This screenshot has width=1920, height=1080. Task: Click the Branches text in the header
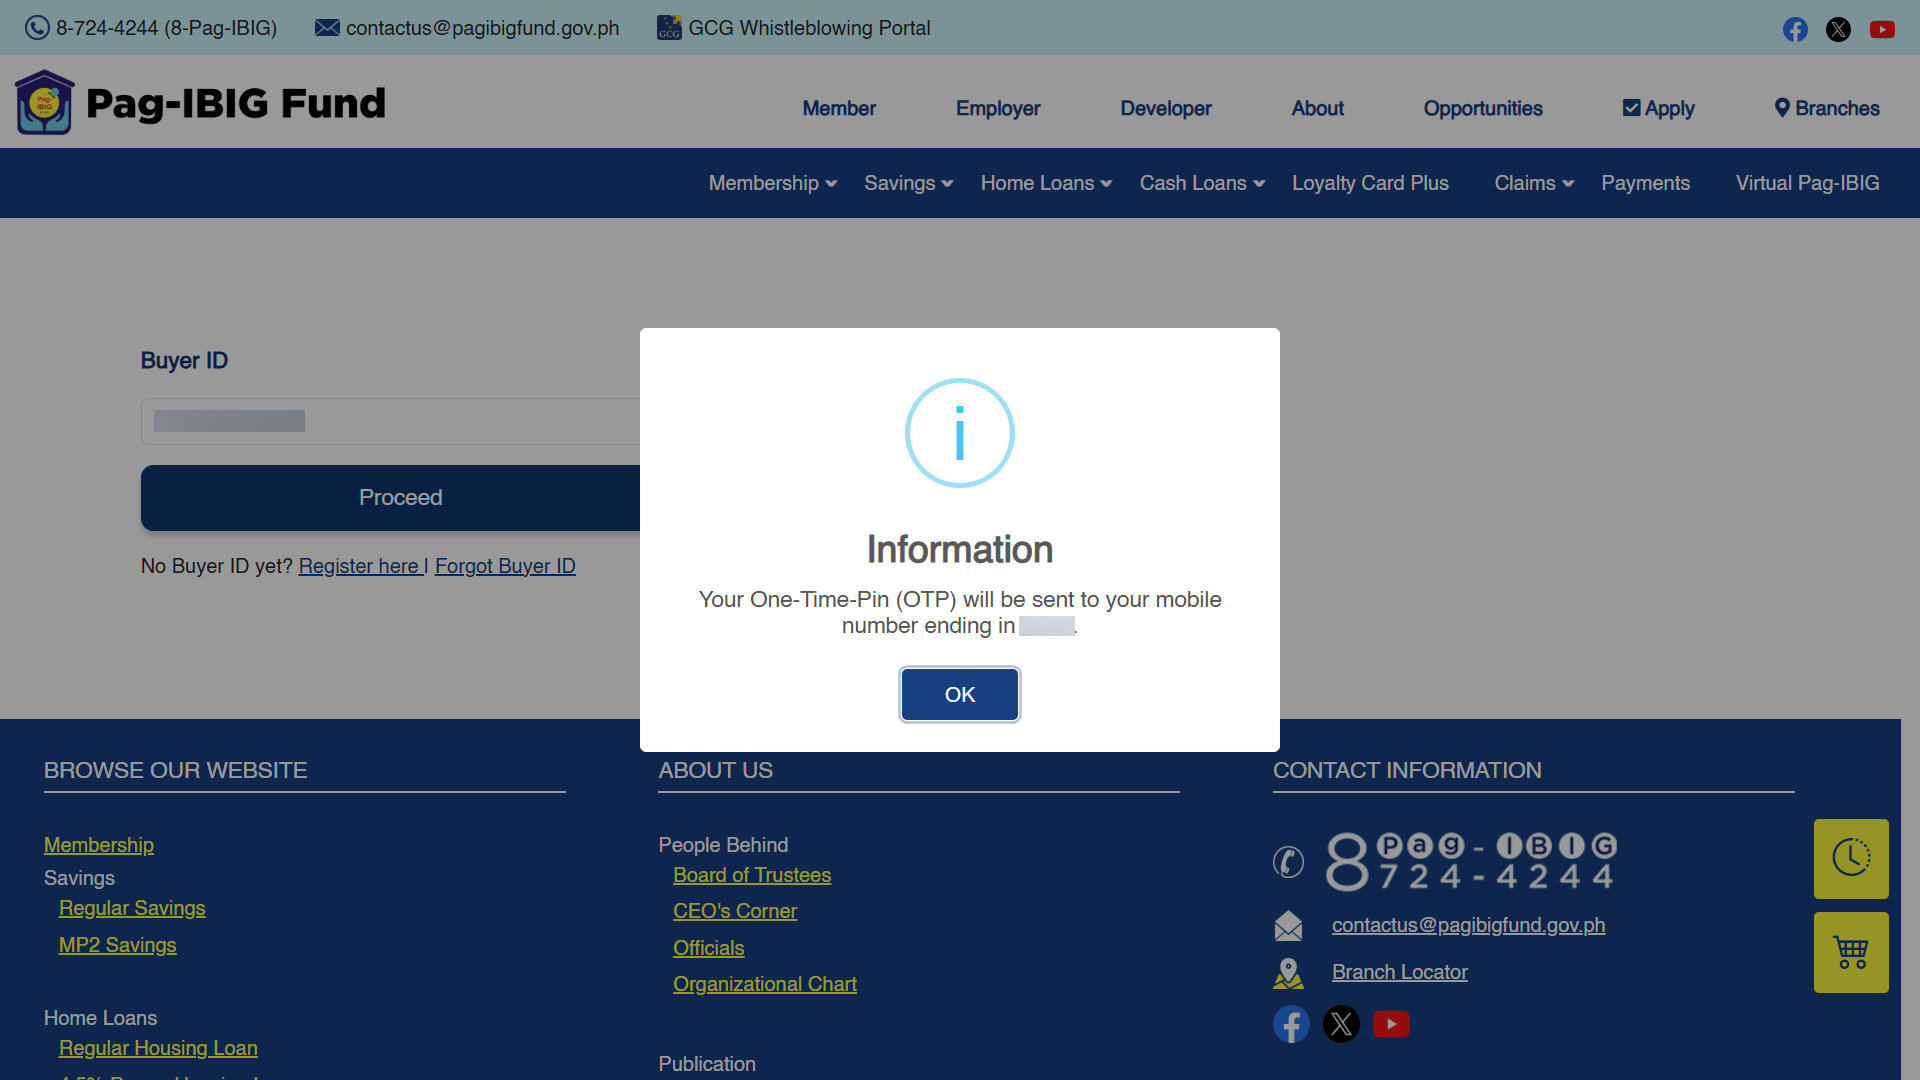click(1838, 108)
